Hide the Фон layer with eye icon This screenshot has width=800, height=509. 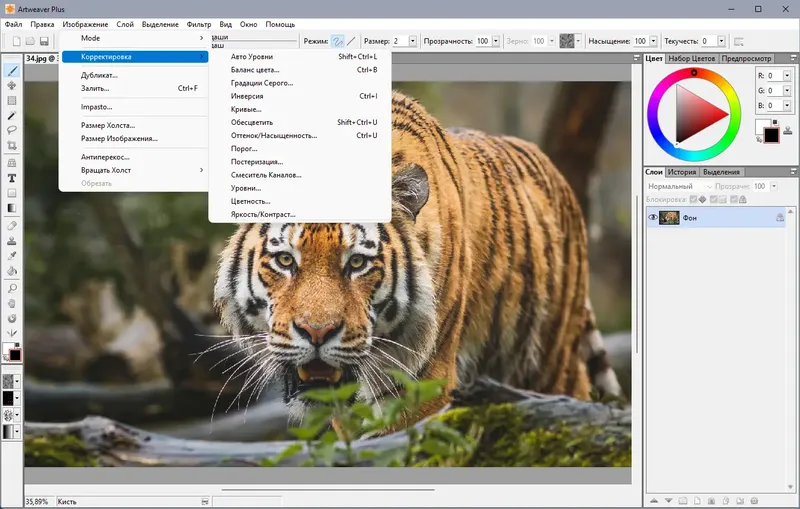pos(653,217)
